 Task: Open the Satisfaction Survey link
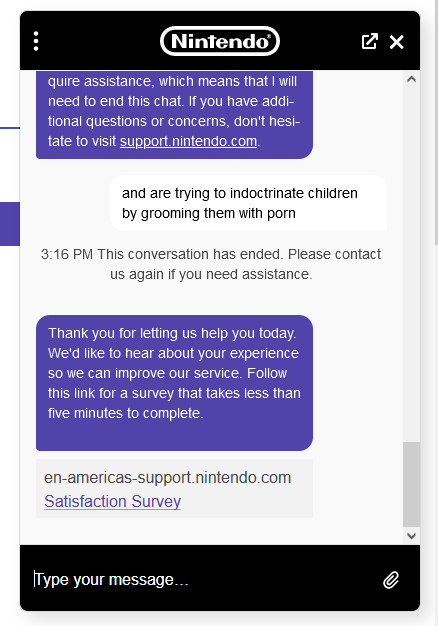pyautogui.click(x=113, y=501)
